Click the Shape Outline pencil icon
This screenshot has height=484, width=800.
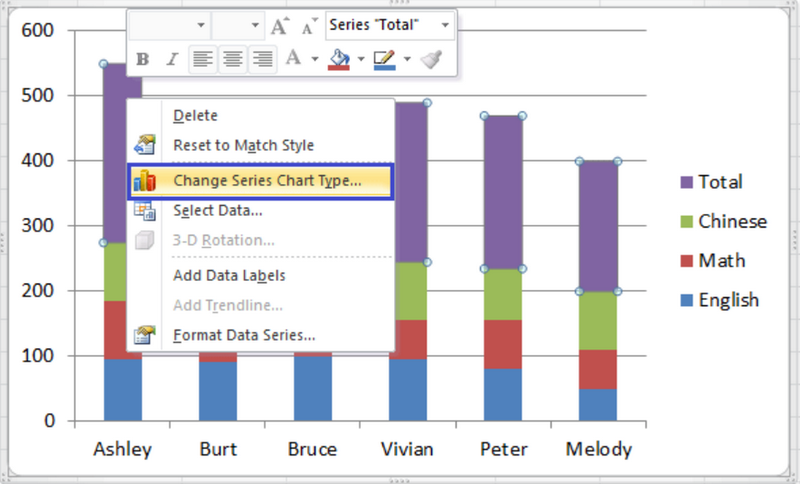tap(385, 59)
